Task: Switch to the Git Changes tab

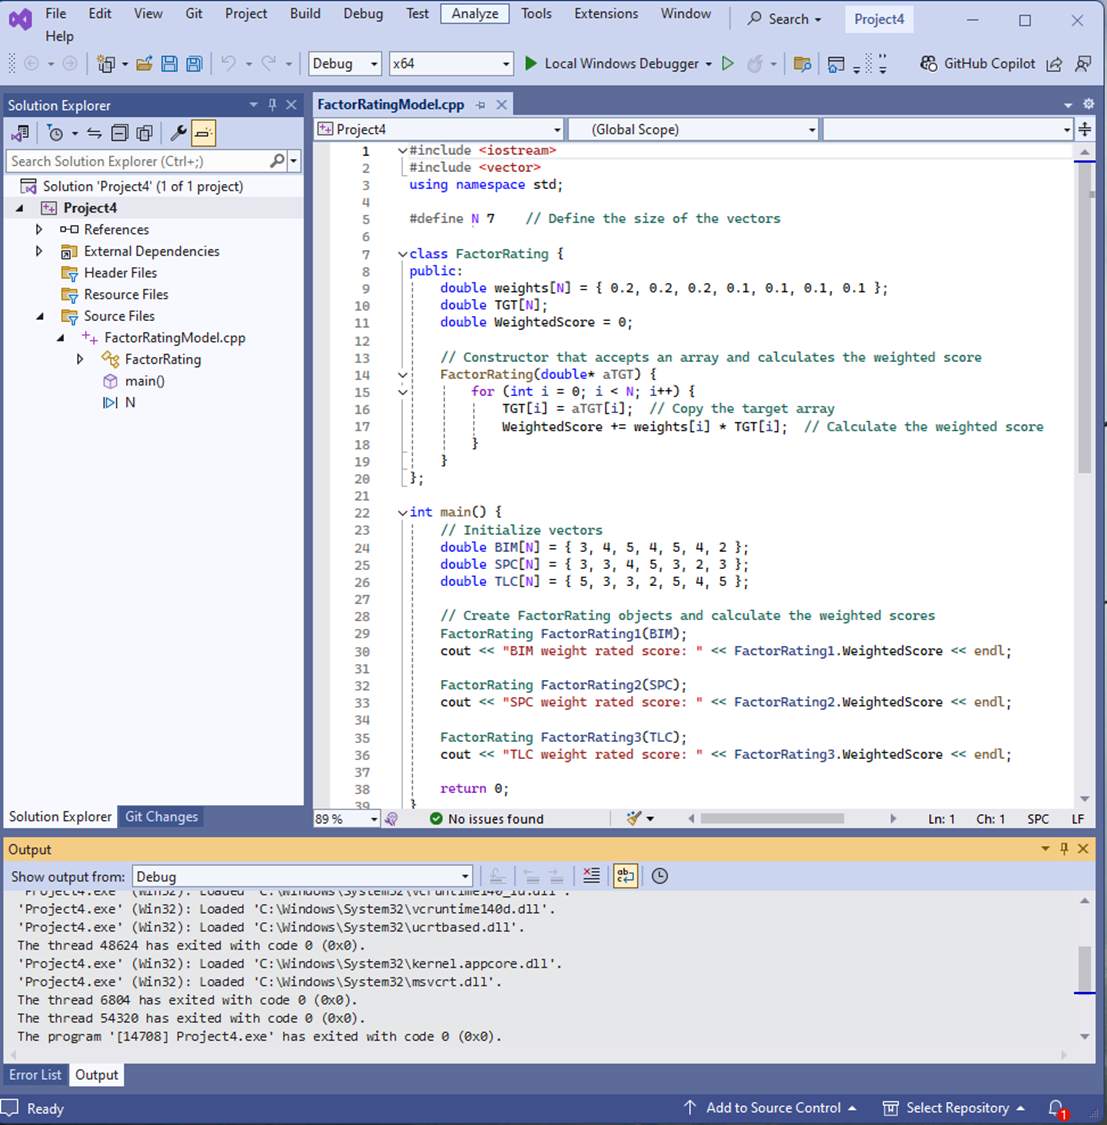Action: tap(160, 817)
